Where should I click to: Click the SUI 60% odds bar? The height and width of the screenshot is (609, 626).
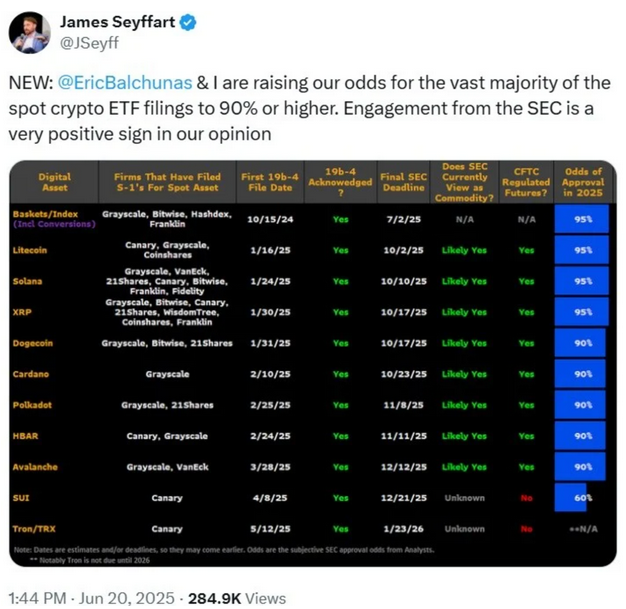[571, 498]
